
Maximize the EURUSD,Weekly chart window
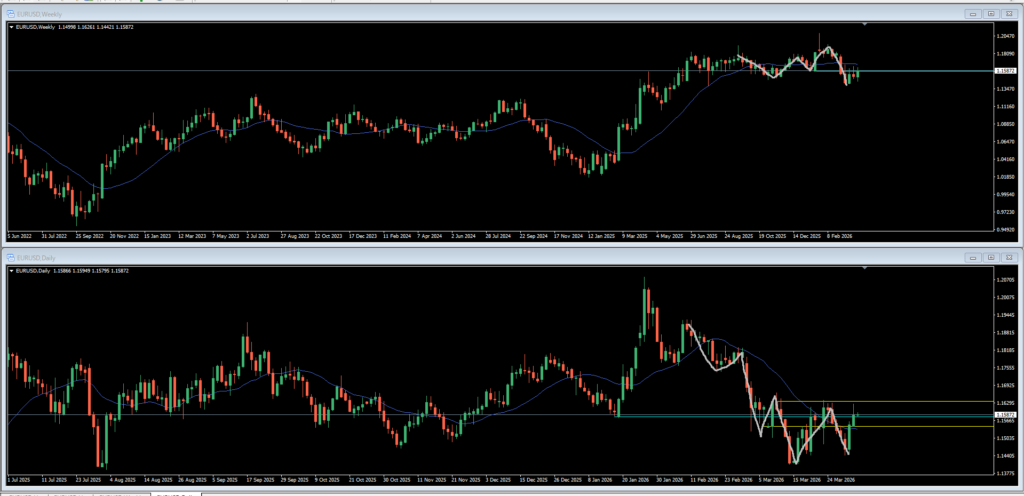coord(991,14)
